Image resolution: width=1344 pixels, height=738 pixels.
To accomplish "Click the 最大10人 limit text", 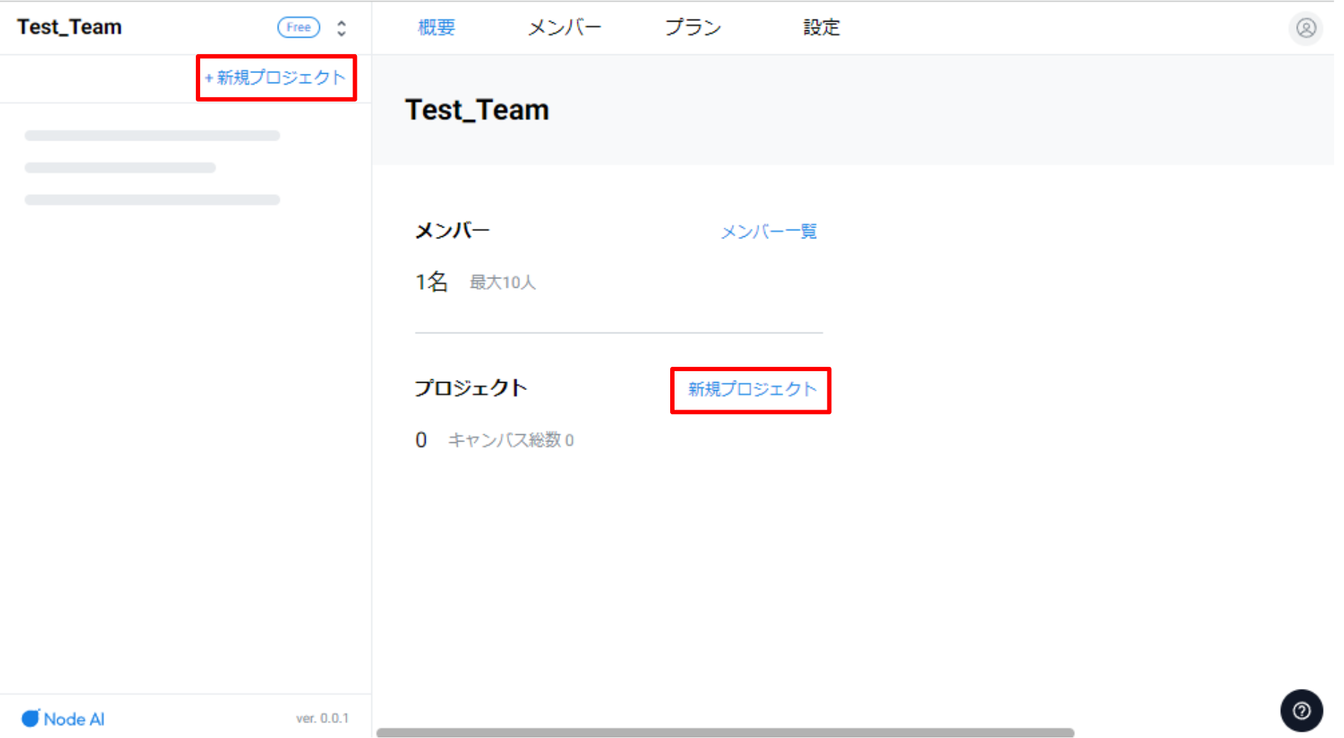I will 503,283.
